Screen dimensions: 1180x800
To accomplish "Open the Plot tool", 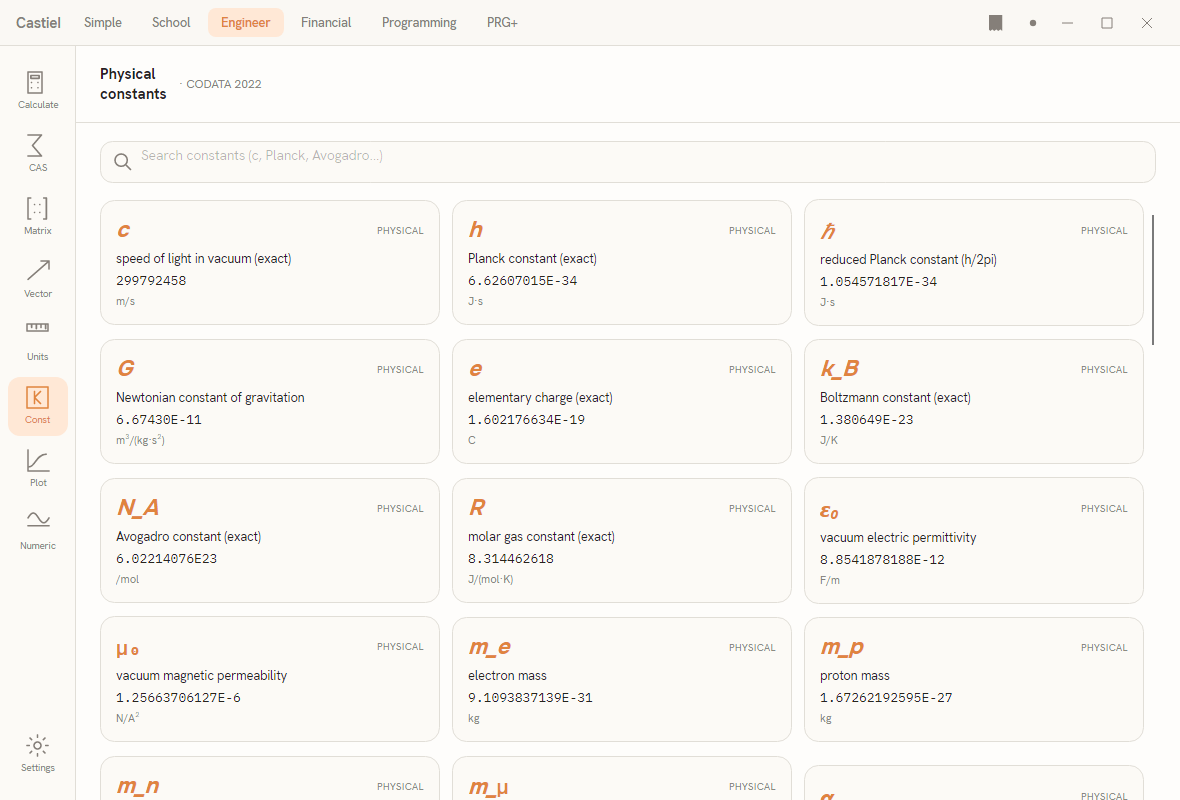I will [x=38, y=468].
